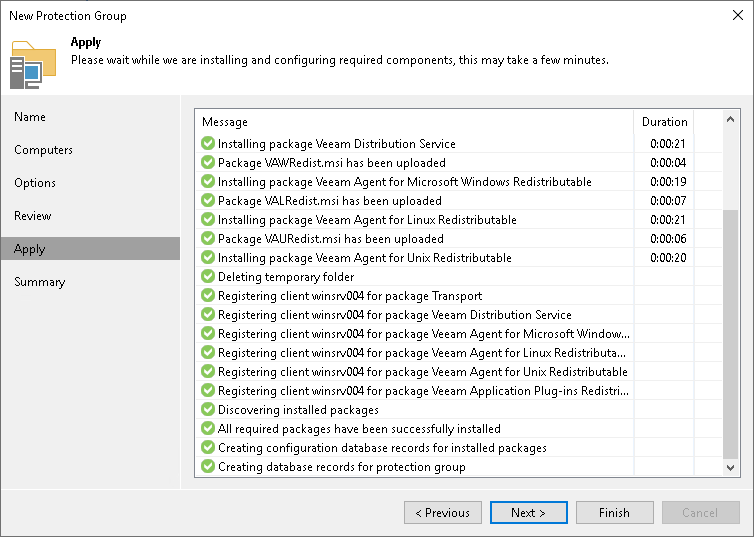Click status icon for Registering client Application Plug-ins Redistri...
The width and height of the screenshot is (754, 537).
pyautogui.click(x=208, y=390)
